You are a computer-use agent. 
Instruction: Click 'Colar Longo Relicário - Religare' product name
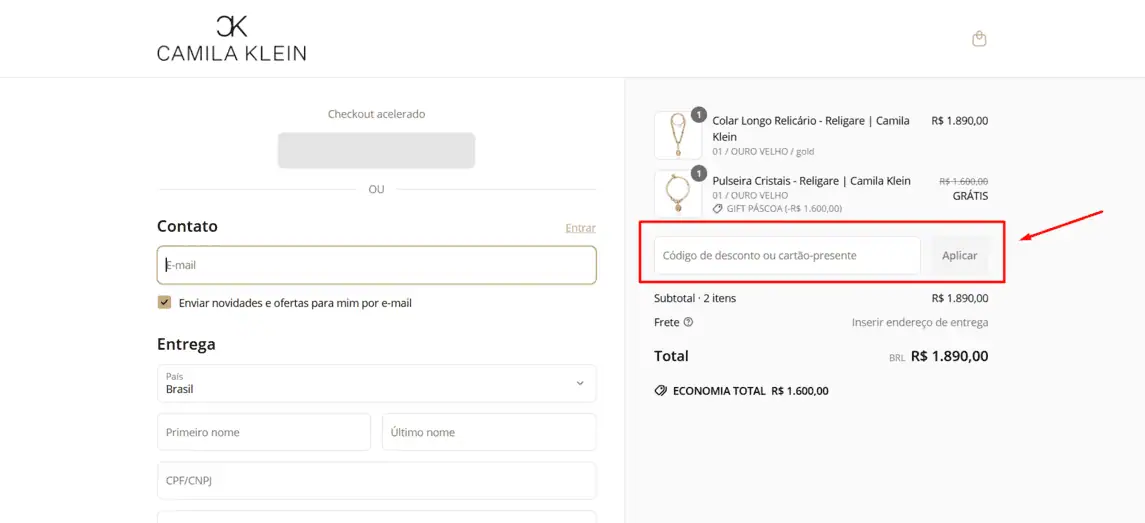click(811, 129)
